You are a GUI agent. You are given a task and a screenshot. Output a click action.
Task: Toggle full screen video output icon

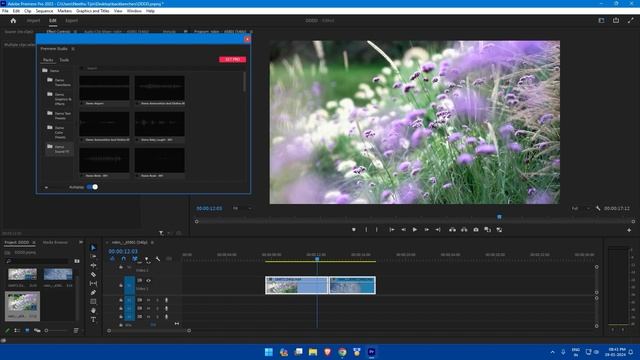631,20
